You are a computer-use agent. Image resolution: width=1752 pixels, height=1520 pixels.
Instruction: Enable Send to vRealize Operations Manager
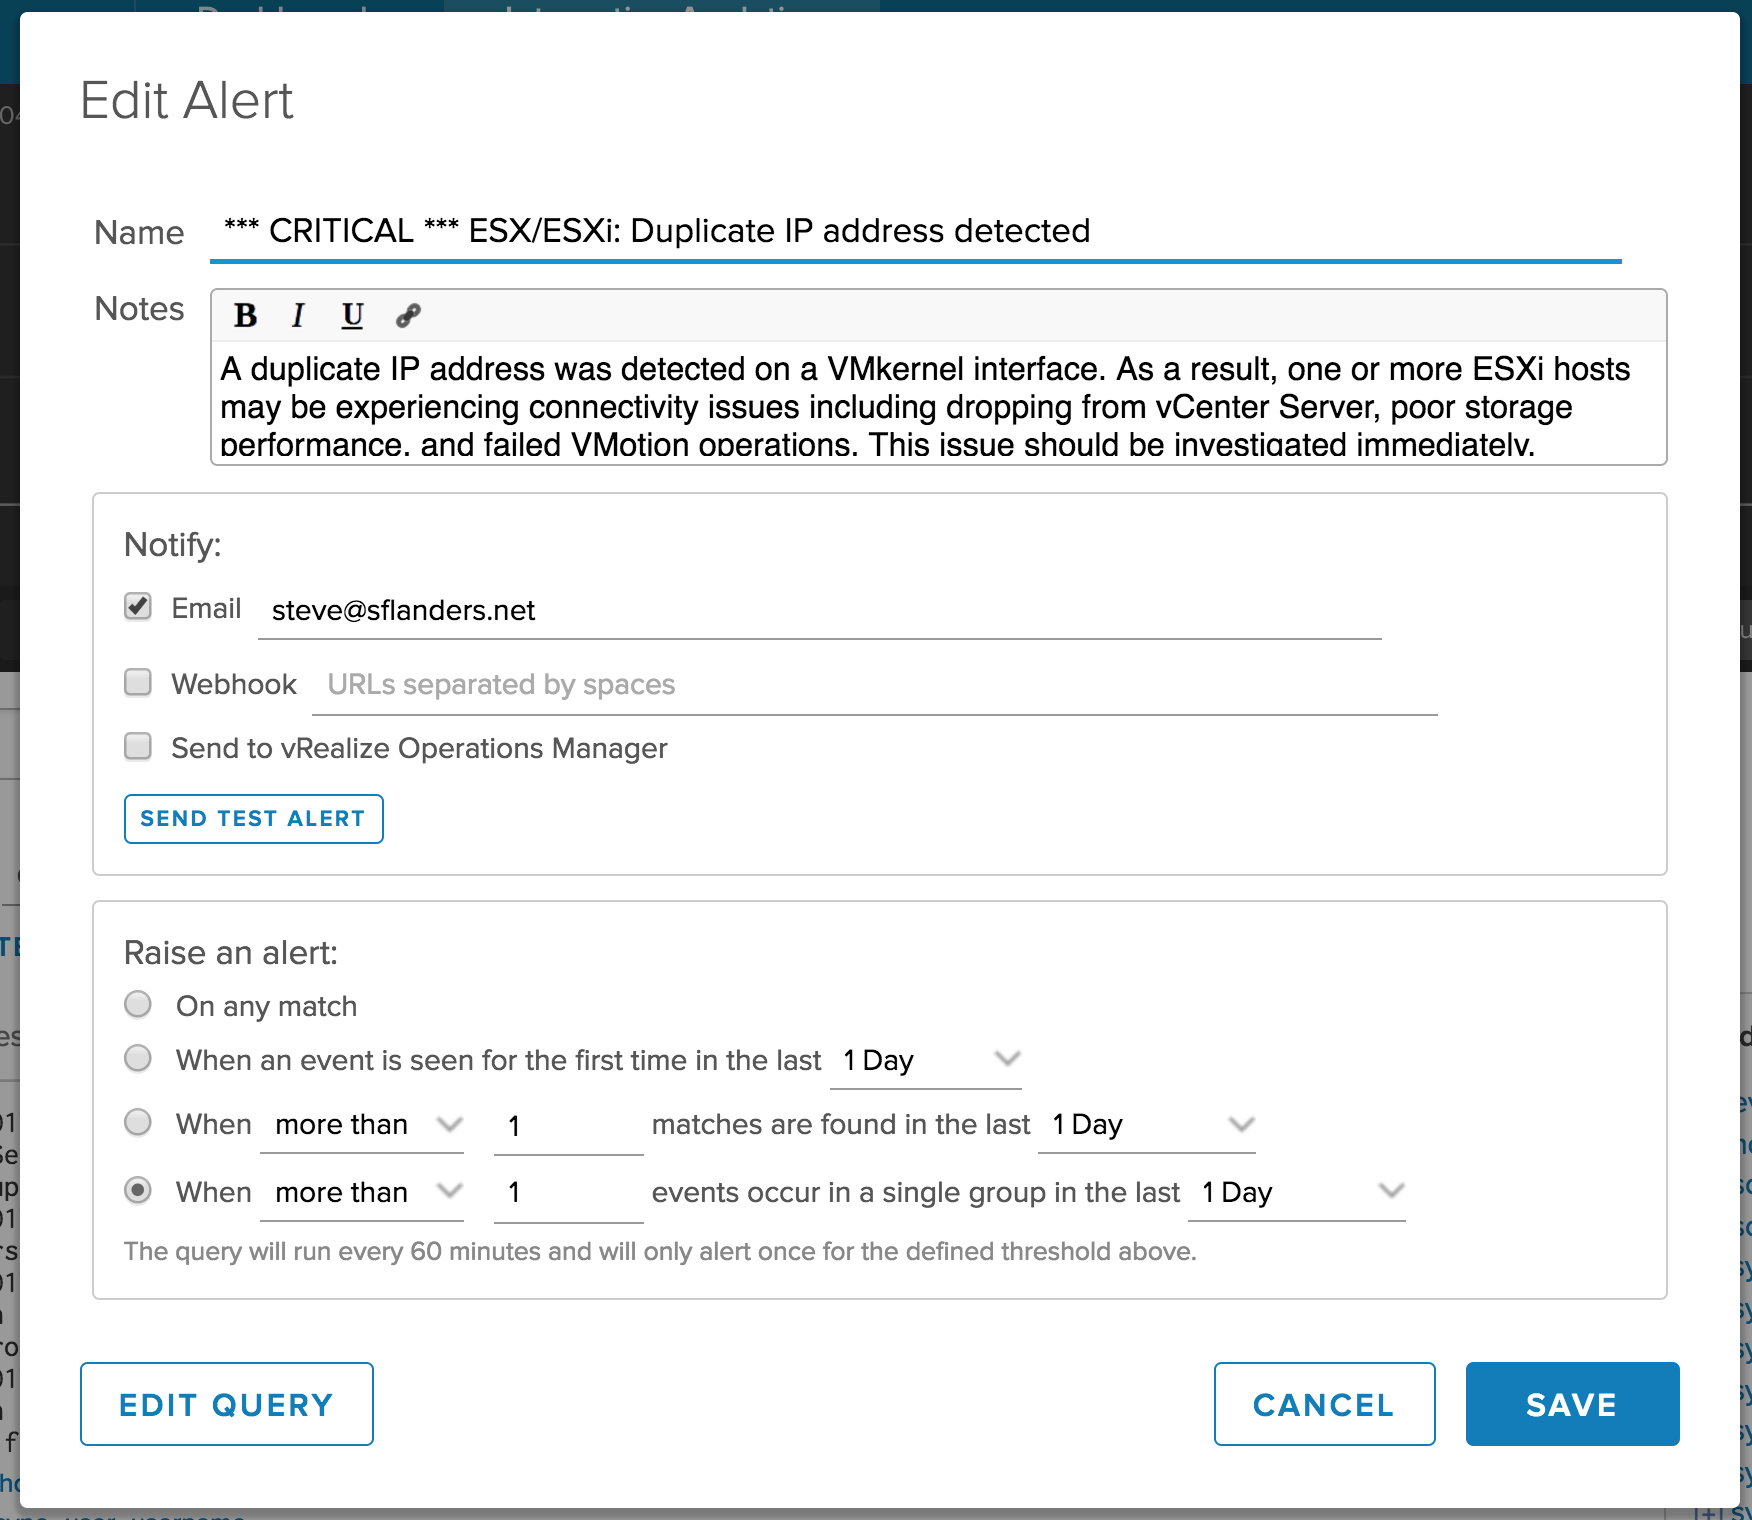coord(138,747)
